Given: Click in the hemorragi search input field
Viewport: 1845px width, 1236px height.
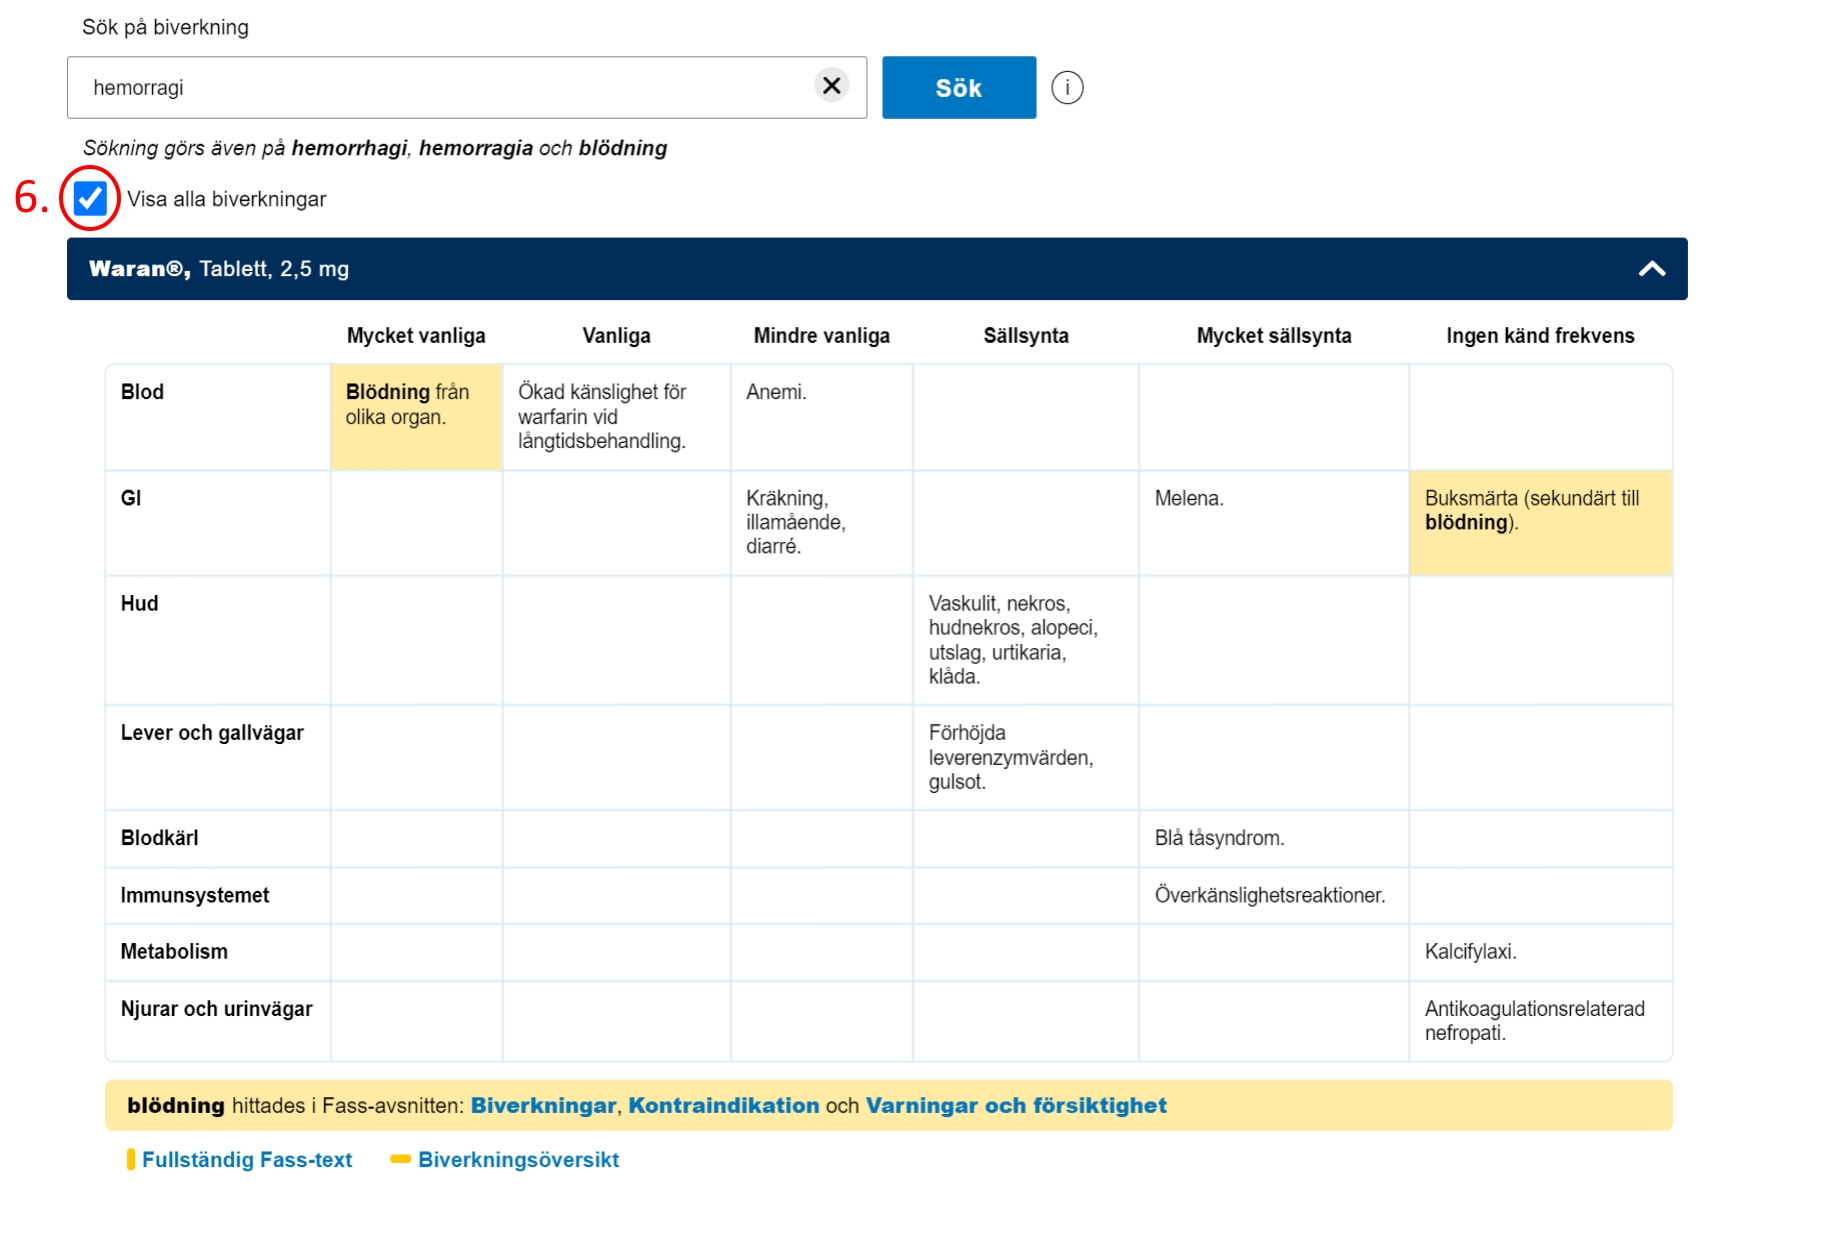Looking at the screenshot, I should point(440,88).
